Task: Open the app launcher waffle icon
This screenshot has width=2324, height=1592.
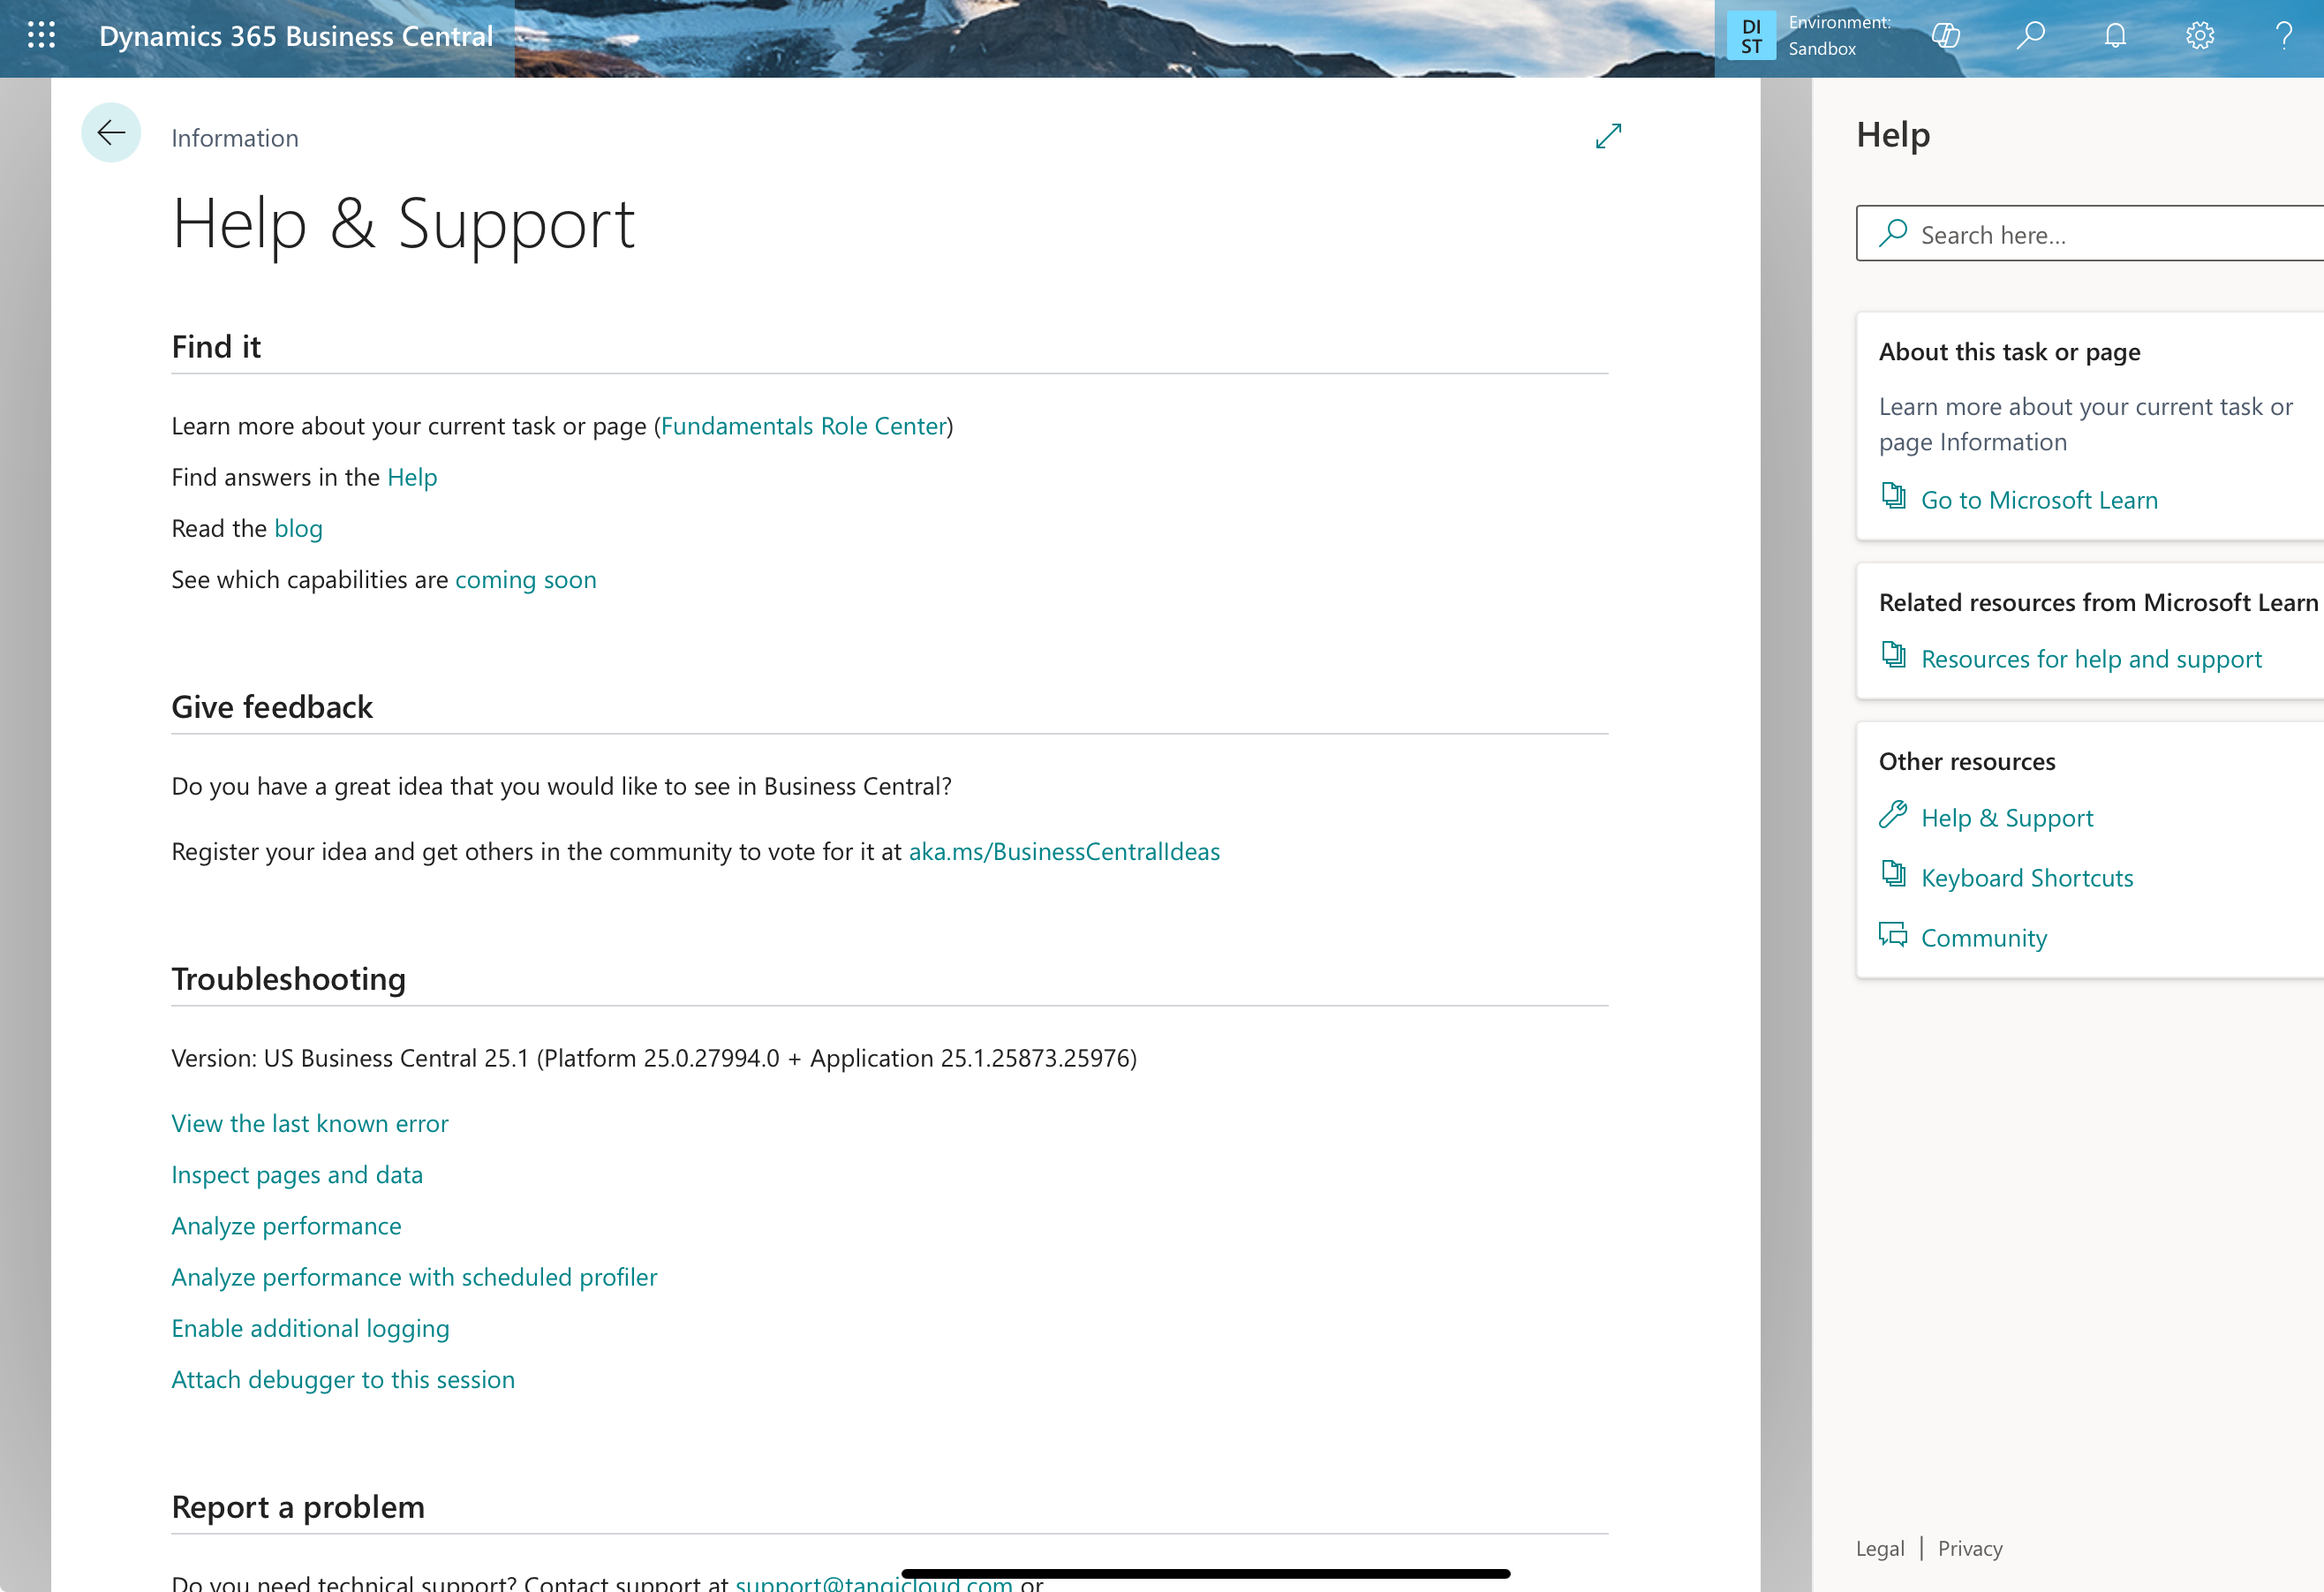Action: click(41, 36)
